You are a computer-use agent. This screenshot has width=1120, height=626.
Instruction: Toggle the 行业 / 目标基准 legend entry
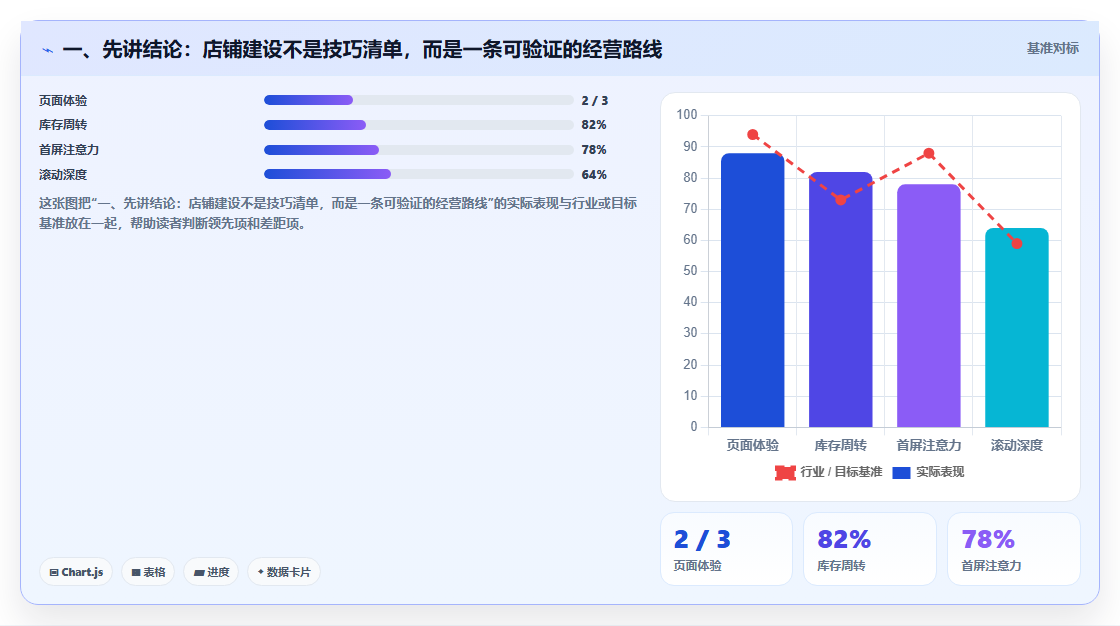coord(829,472)
